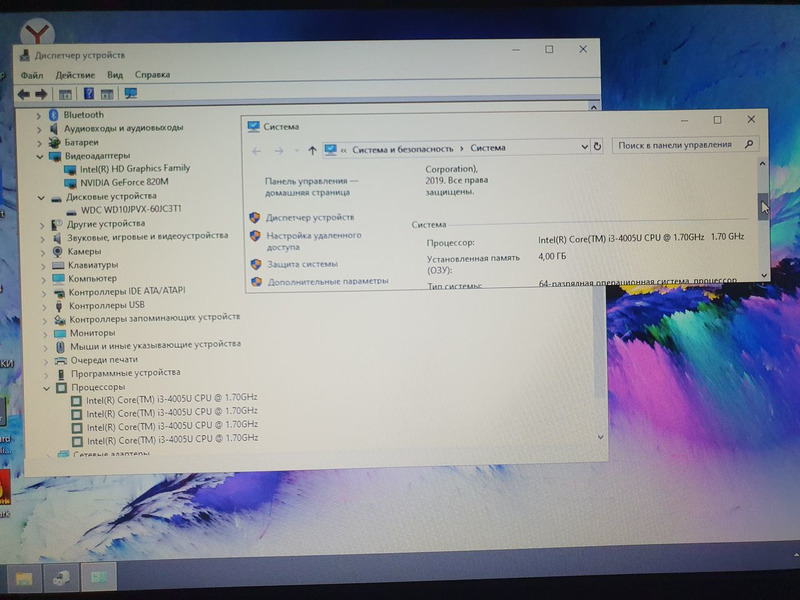Open the Yandex Browser desktop icon
800x600 pixels.
[37, 32]
